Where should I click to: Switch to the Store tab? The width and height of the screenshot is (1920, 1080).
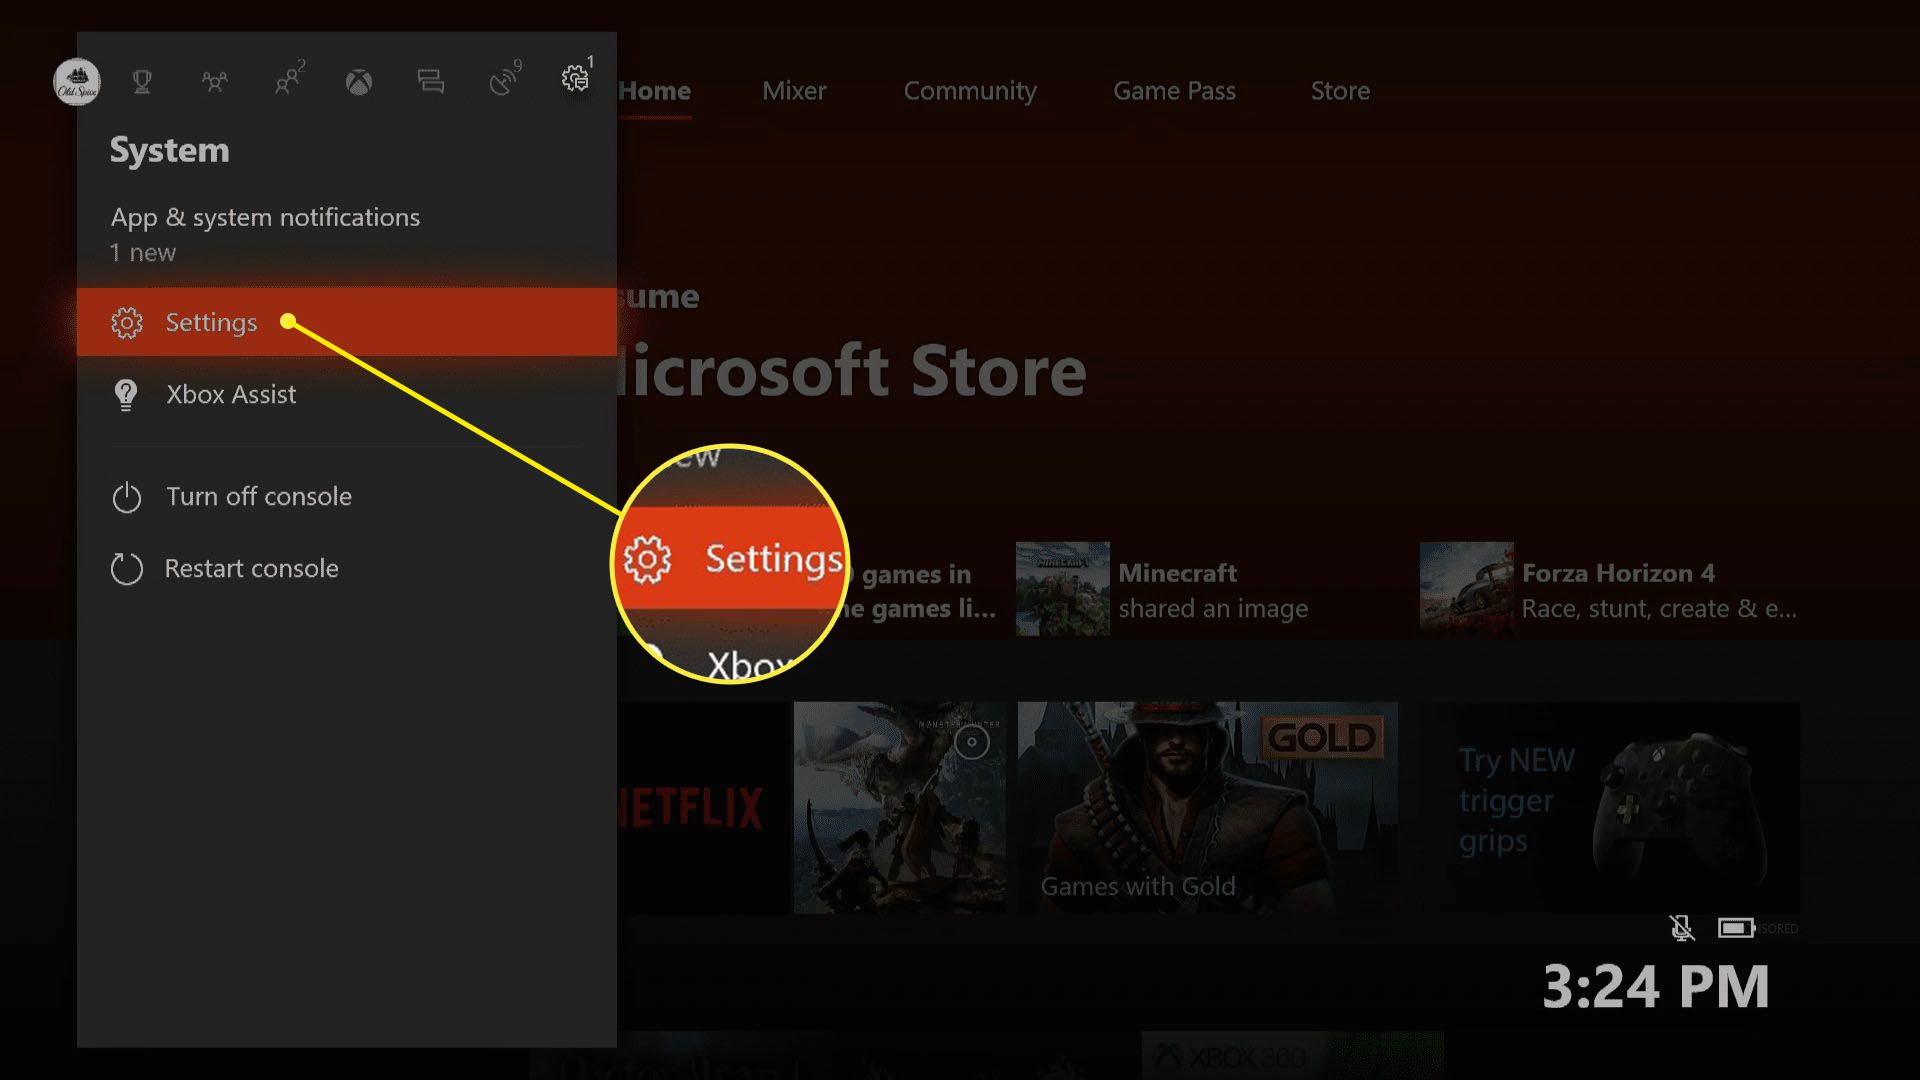coord(1340,91)
